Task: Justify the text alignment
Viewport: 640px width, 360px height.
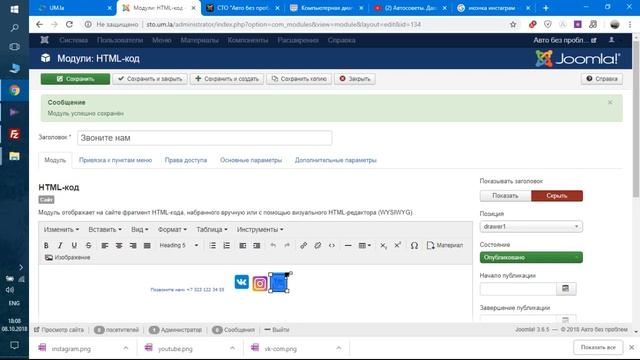Action: click(147, 245)
